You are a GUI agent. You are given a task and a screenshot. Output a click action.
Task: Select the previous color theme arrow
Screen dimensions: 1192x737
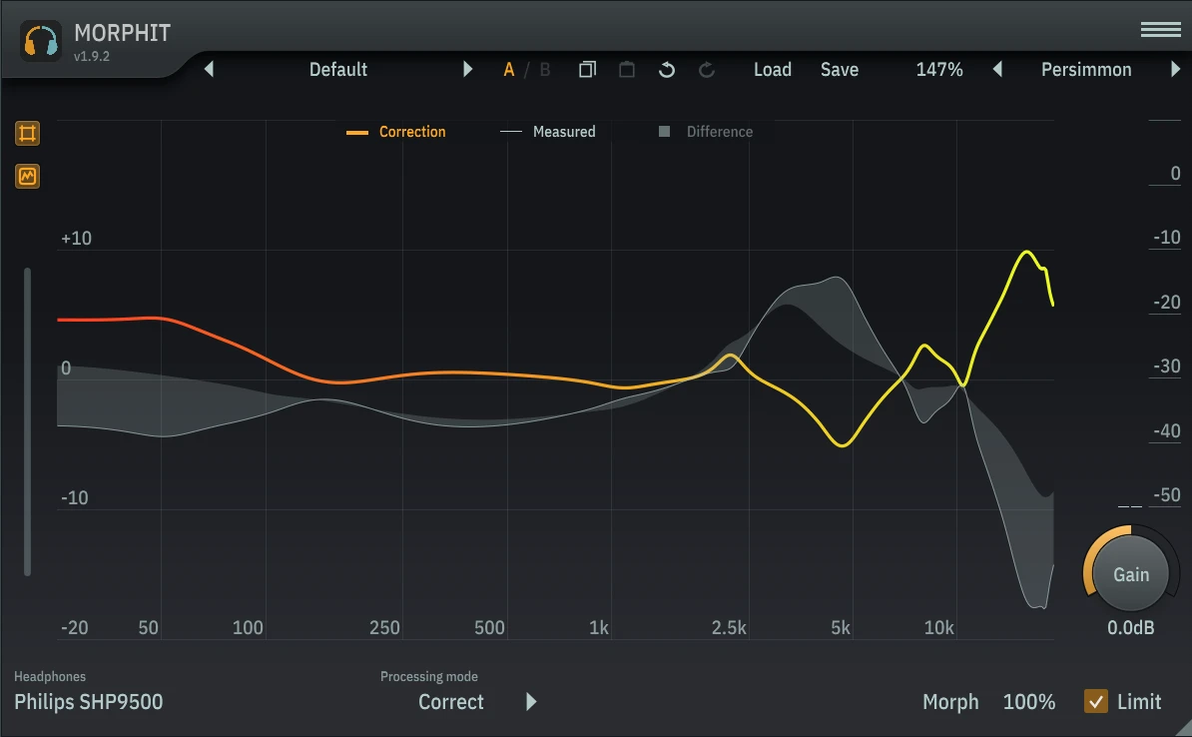(x=997, y=70)
